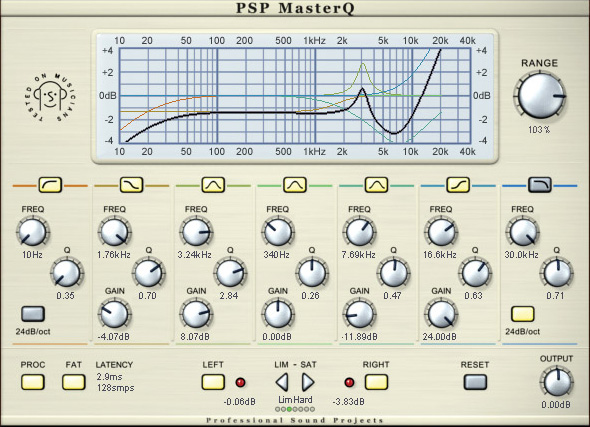The width and height of the screenshot is (590, 427).
Task: Click the -4.07dB GAIN knob
Action: (x=114, y=314)
